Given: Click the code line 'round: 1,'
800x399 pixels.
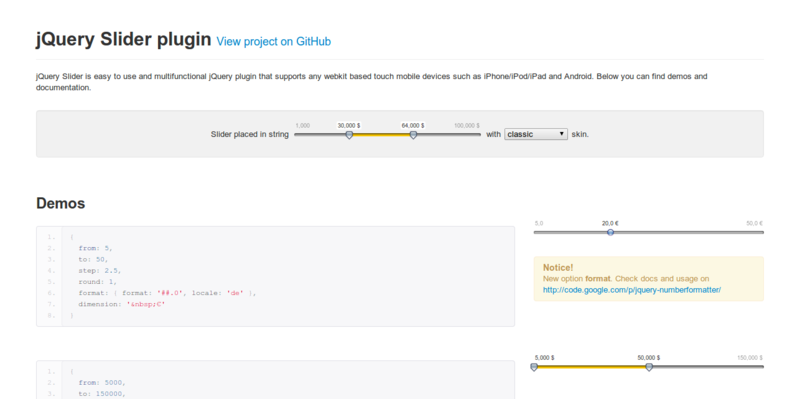Looking at the screenshot, I should pyautogui.click(x=98, y=282).
